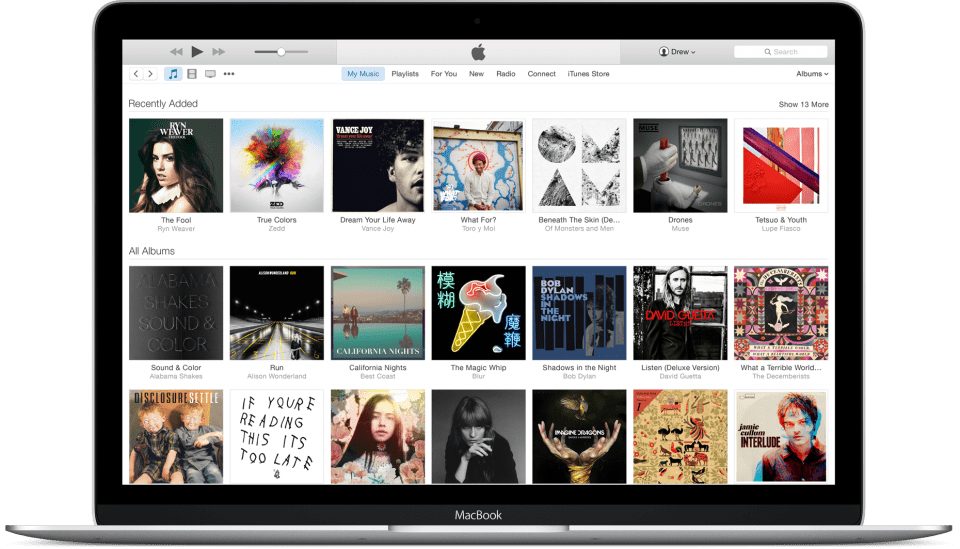Click the 'Zedd' artist name

click(277, 228)
